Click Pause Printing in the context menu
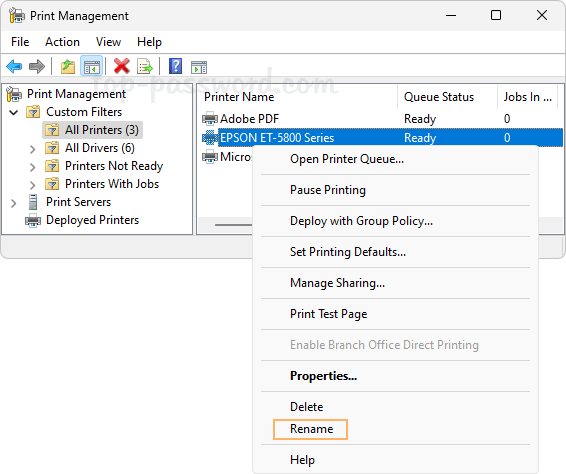 point(328,190)
